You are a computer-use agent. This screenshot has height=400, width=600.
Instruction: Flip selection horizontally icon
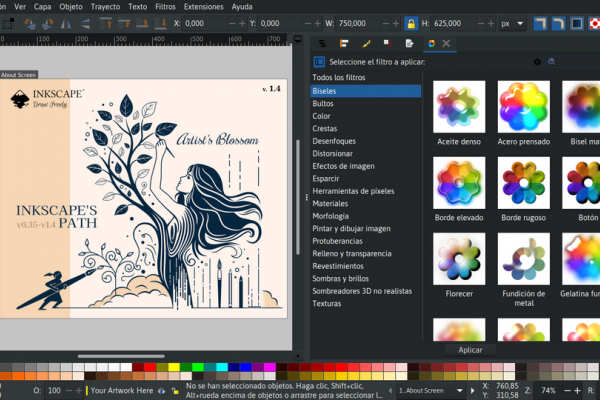coord(66,24)
